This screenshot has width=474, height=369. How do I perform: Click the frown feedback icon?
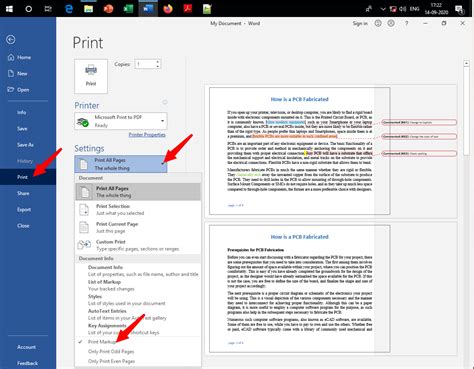pos(391,23)
